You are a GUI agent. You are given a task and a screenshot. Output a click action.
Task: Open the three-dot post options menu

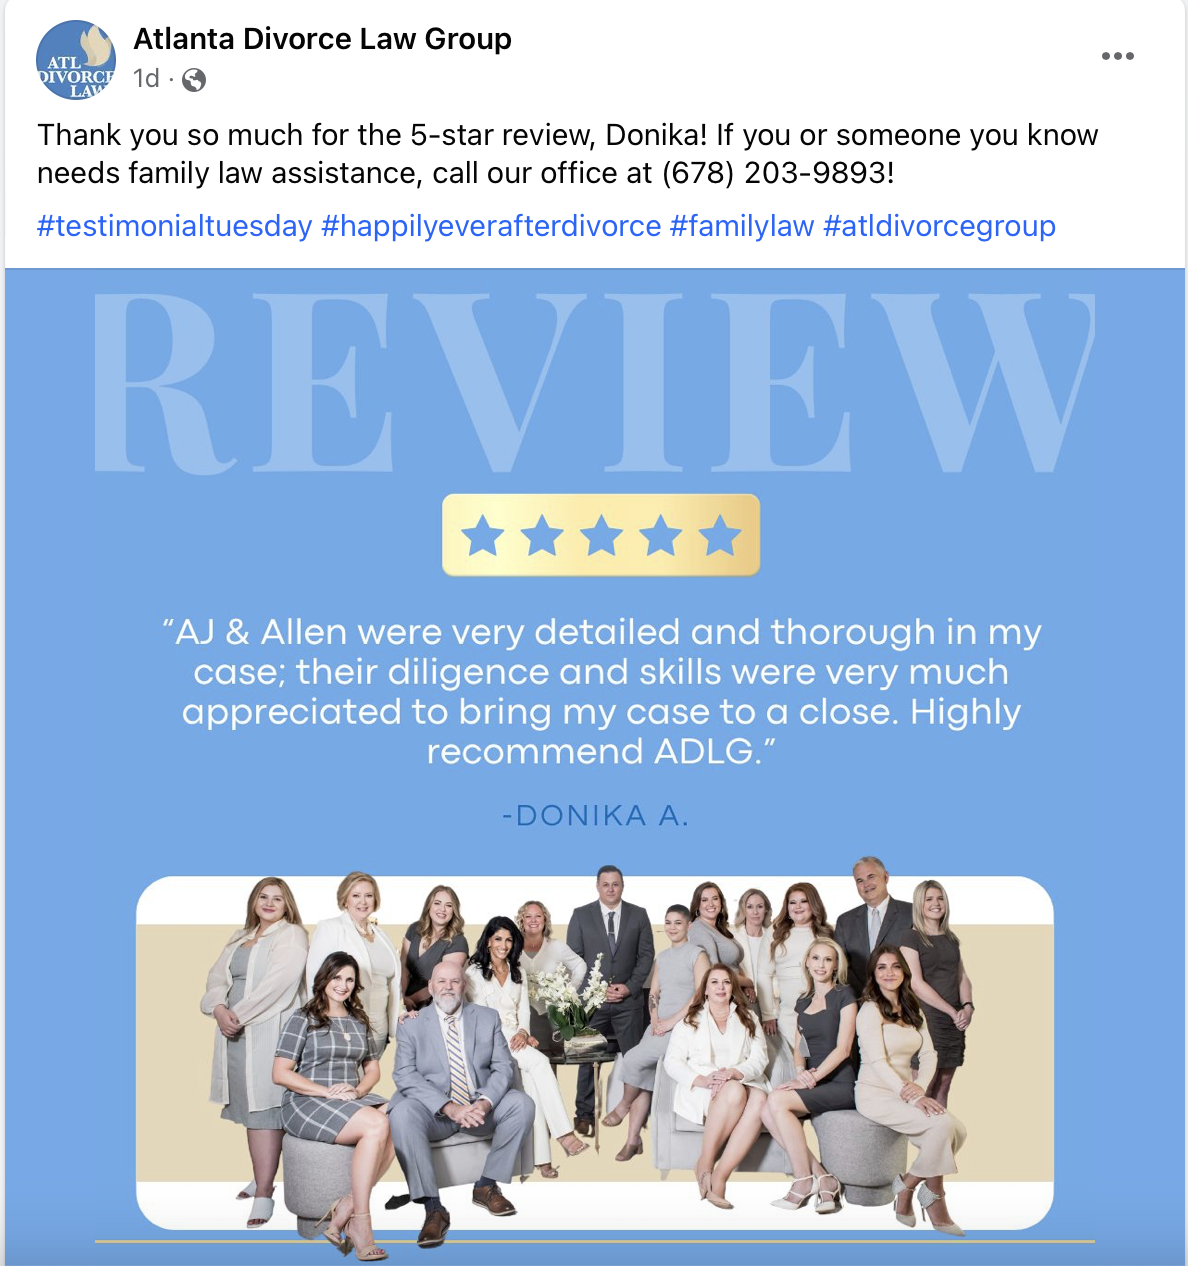[x=1117, y=56]
